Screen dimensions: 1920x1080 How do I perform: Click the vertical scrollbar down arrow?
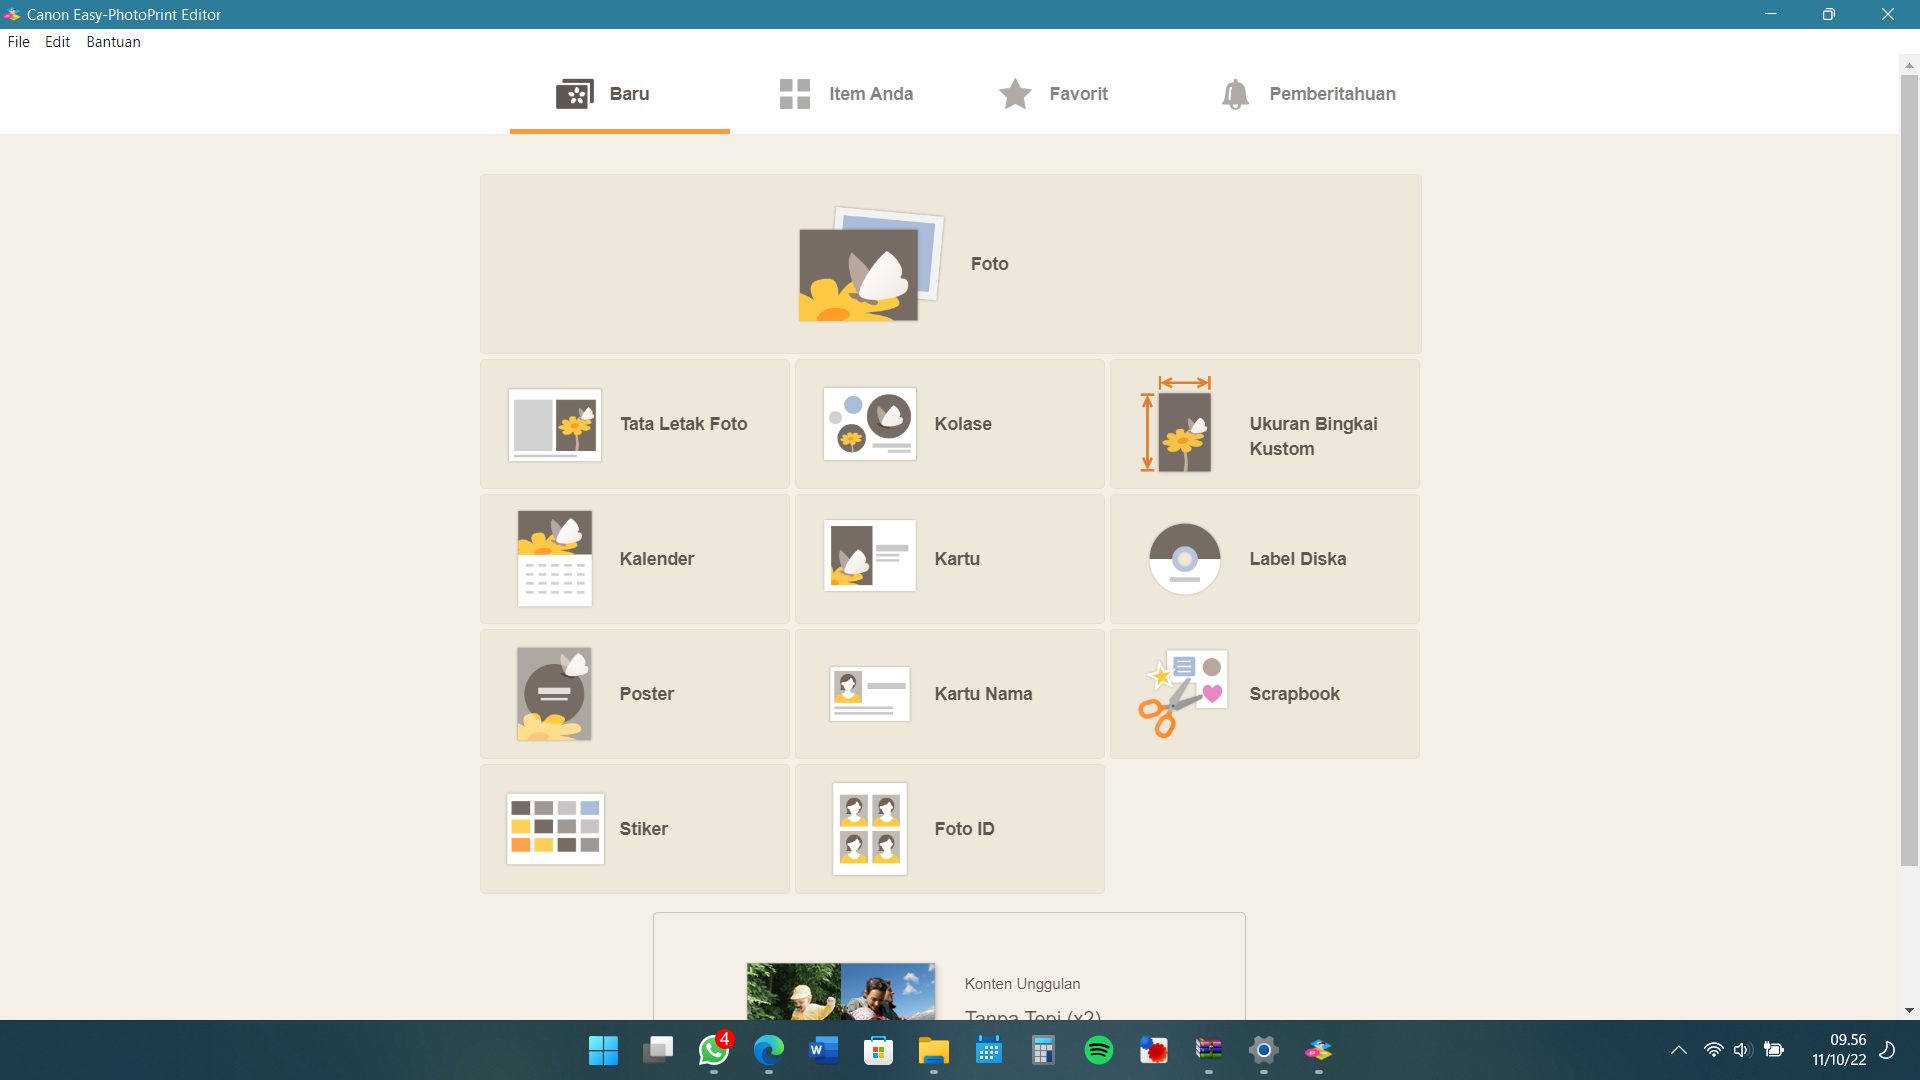[x=1909, y=1010]
